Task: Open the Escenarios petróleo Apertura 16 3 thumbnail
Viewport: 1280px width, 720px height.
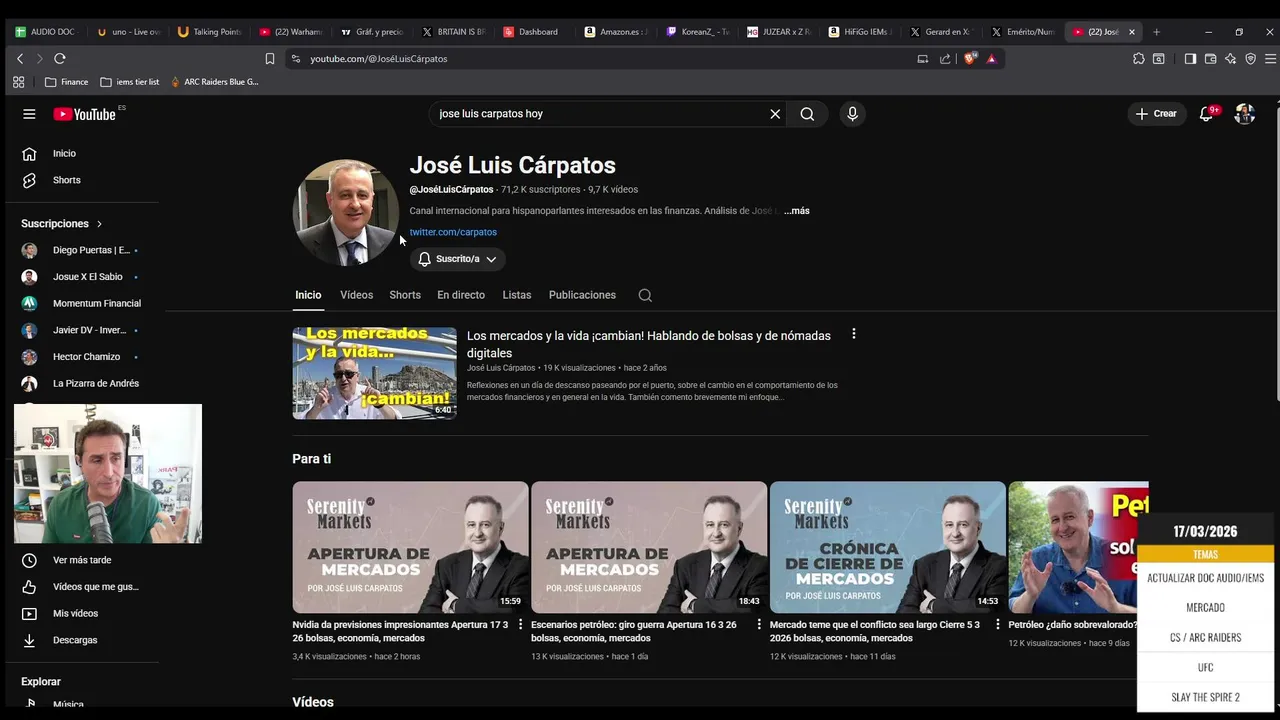Action: (649, 547)
